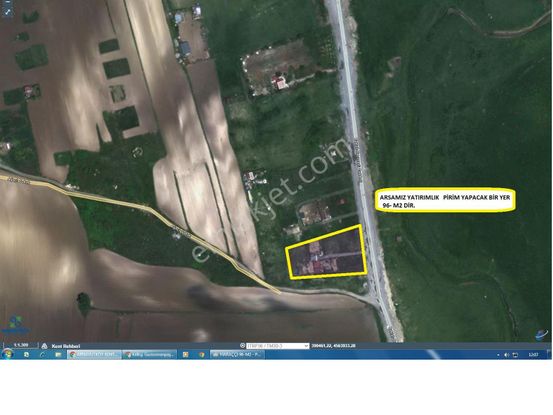Click the fullscreen expand icon at map top-left
Screen dimensions: 553x415
click(x=7, y=12)
